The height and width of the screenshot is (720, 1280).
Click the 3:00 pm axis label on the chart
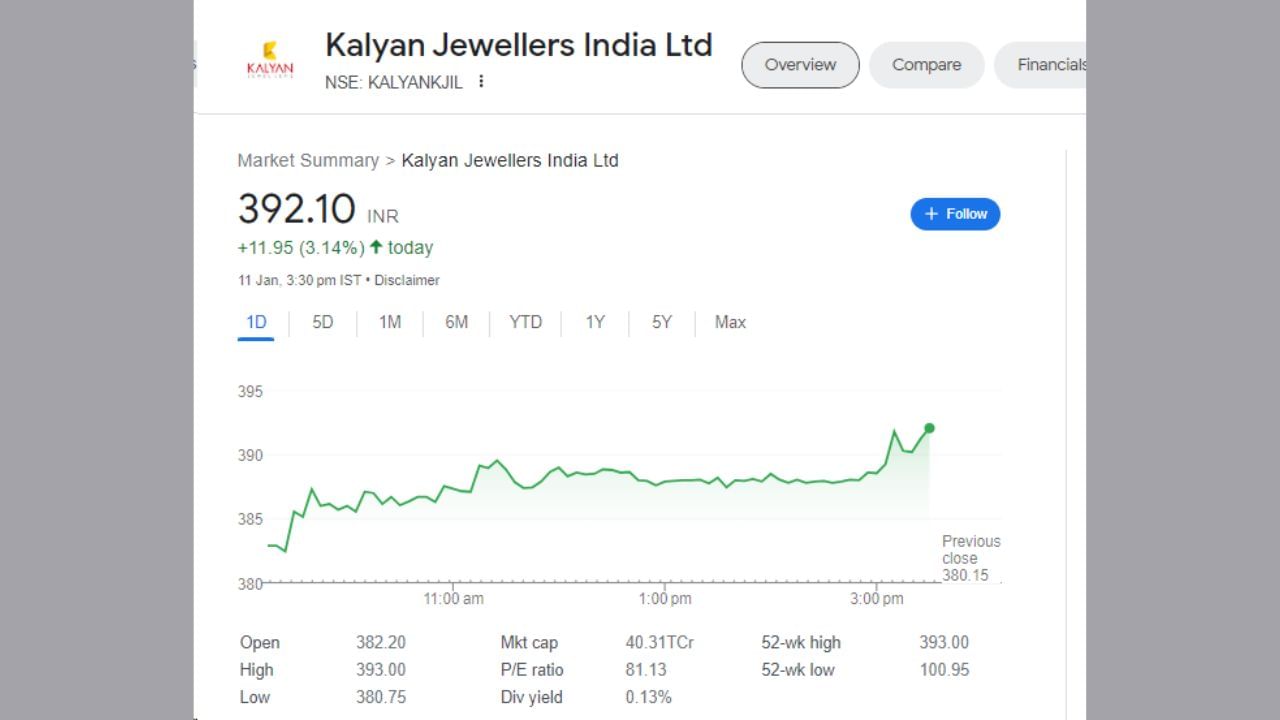(876, 598)
